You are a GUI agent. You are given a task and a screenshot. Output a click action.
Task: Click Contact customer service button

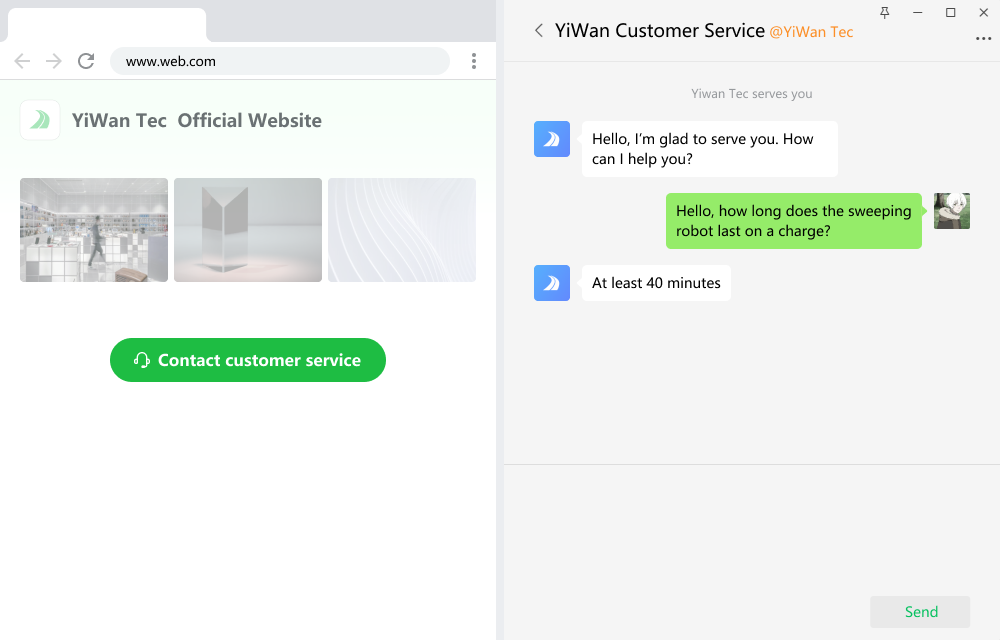pos(248,360)
